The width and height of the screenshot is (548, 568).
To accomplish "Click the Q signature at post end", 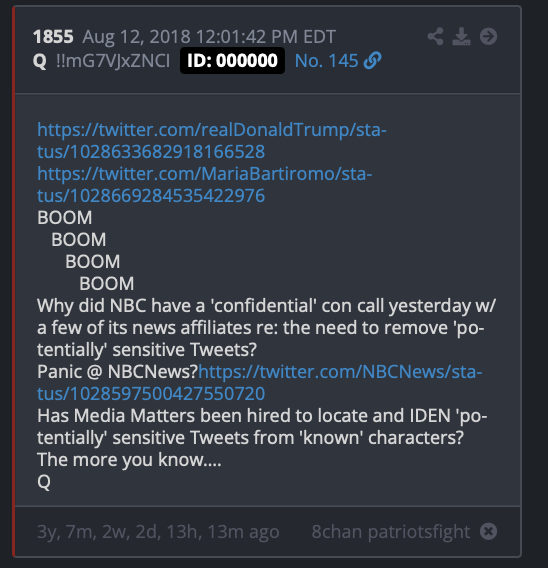I will (44, 482).
